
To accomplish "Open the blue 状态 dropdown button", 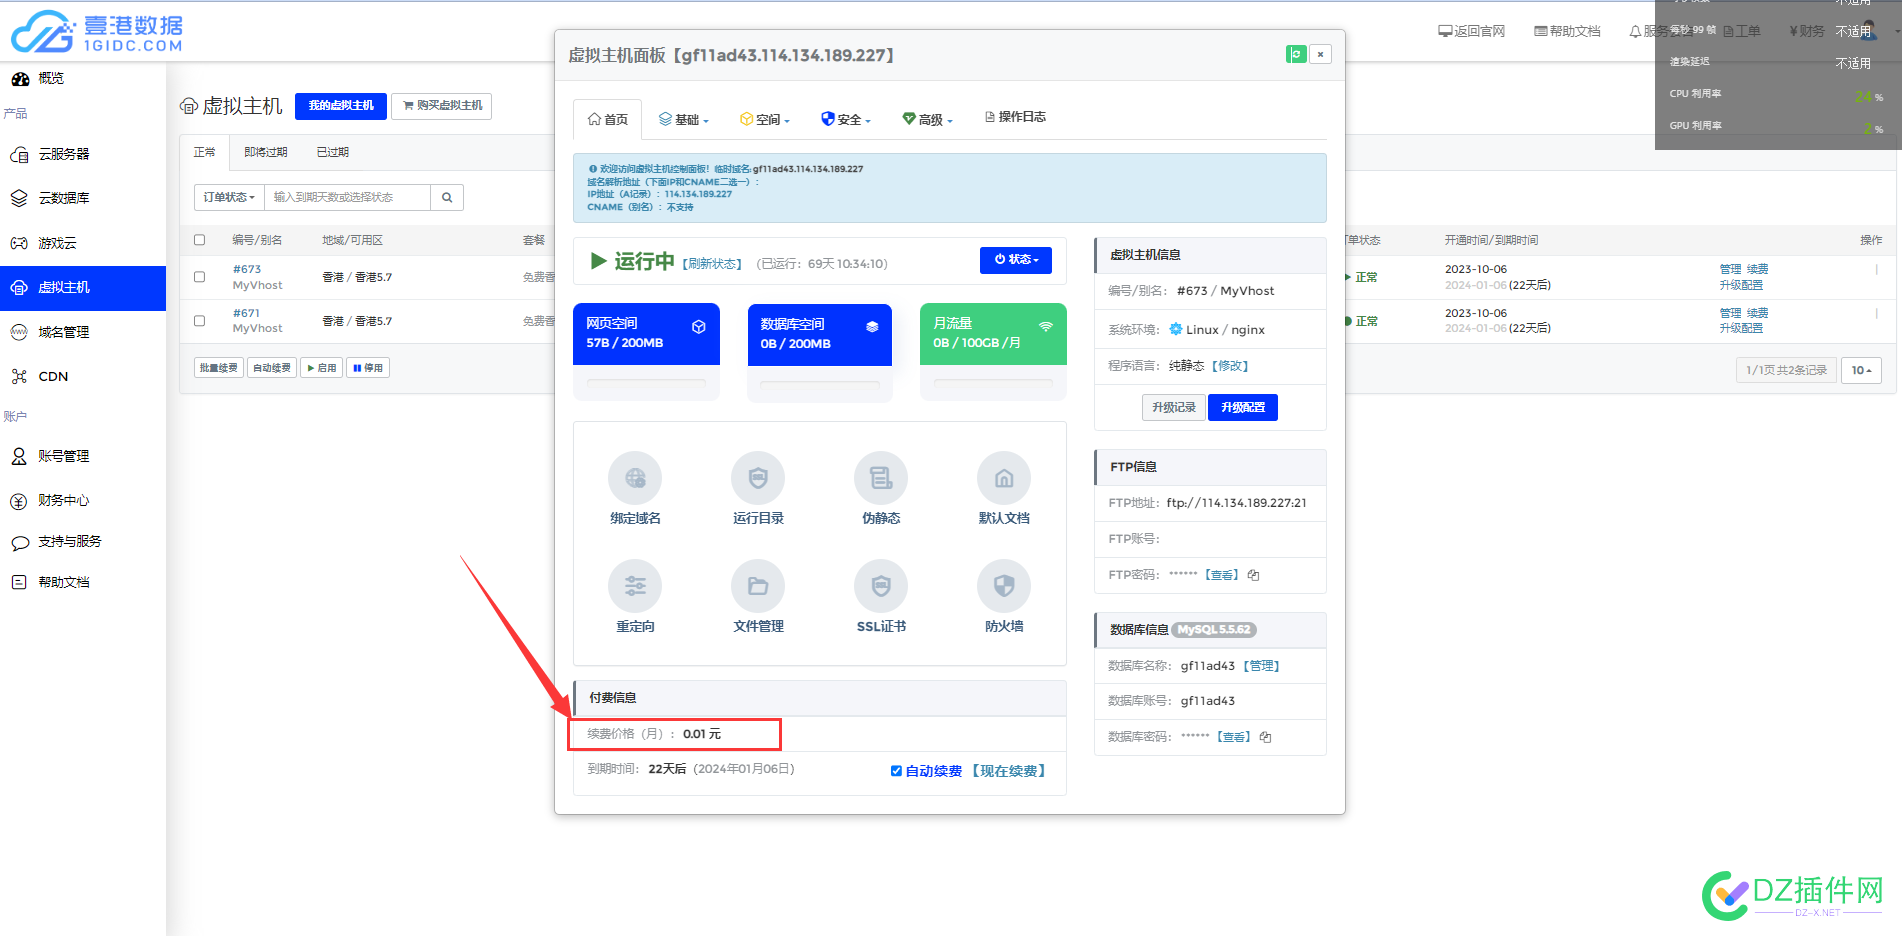I will pyautogui.click(x=1016, y=259).
